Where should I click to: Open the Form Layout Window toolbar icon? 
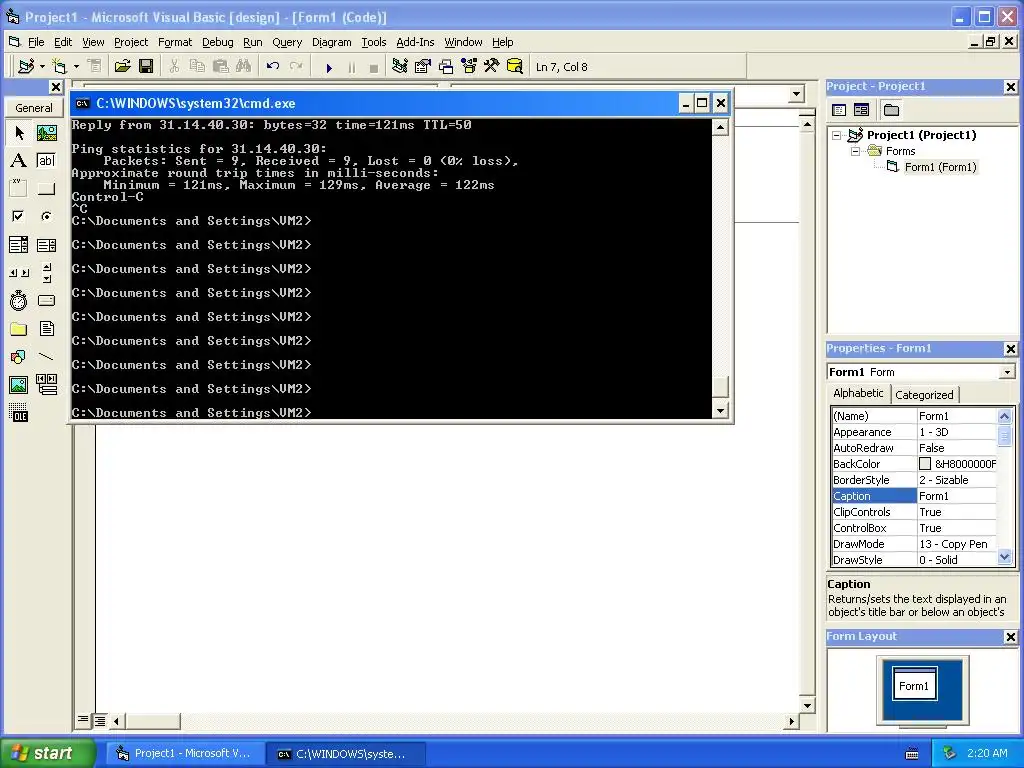click(446, 67)
